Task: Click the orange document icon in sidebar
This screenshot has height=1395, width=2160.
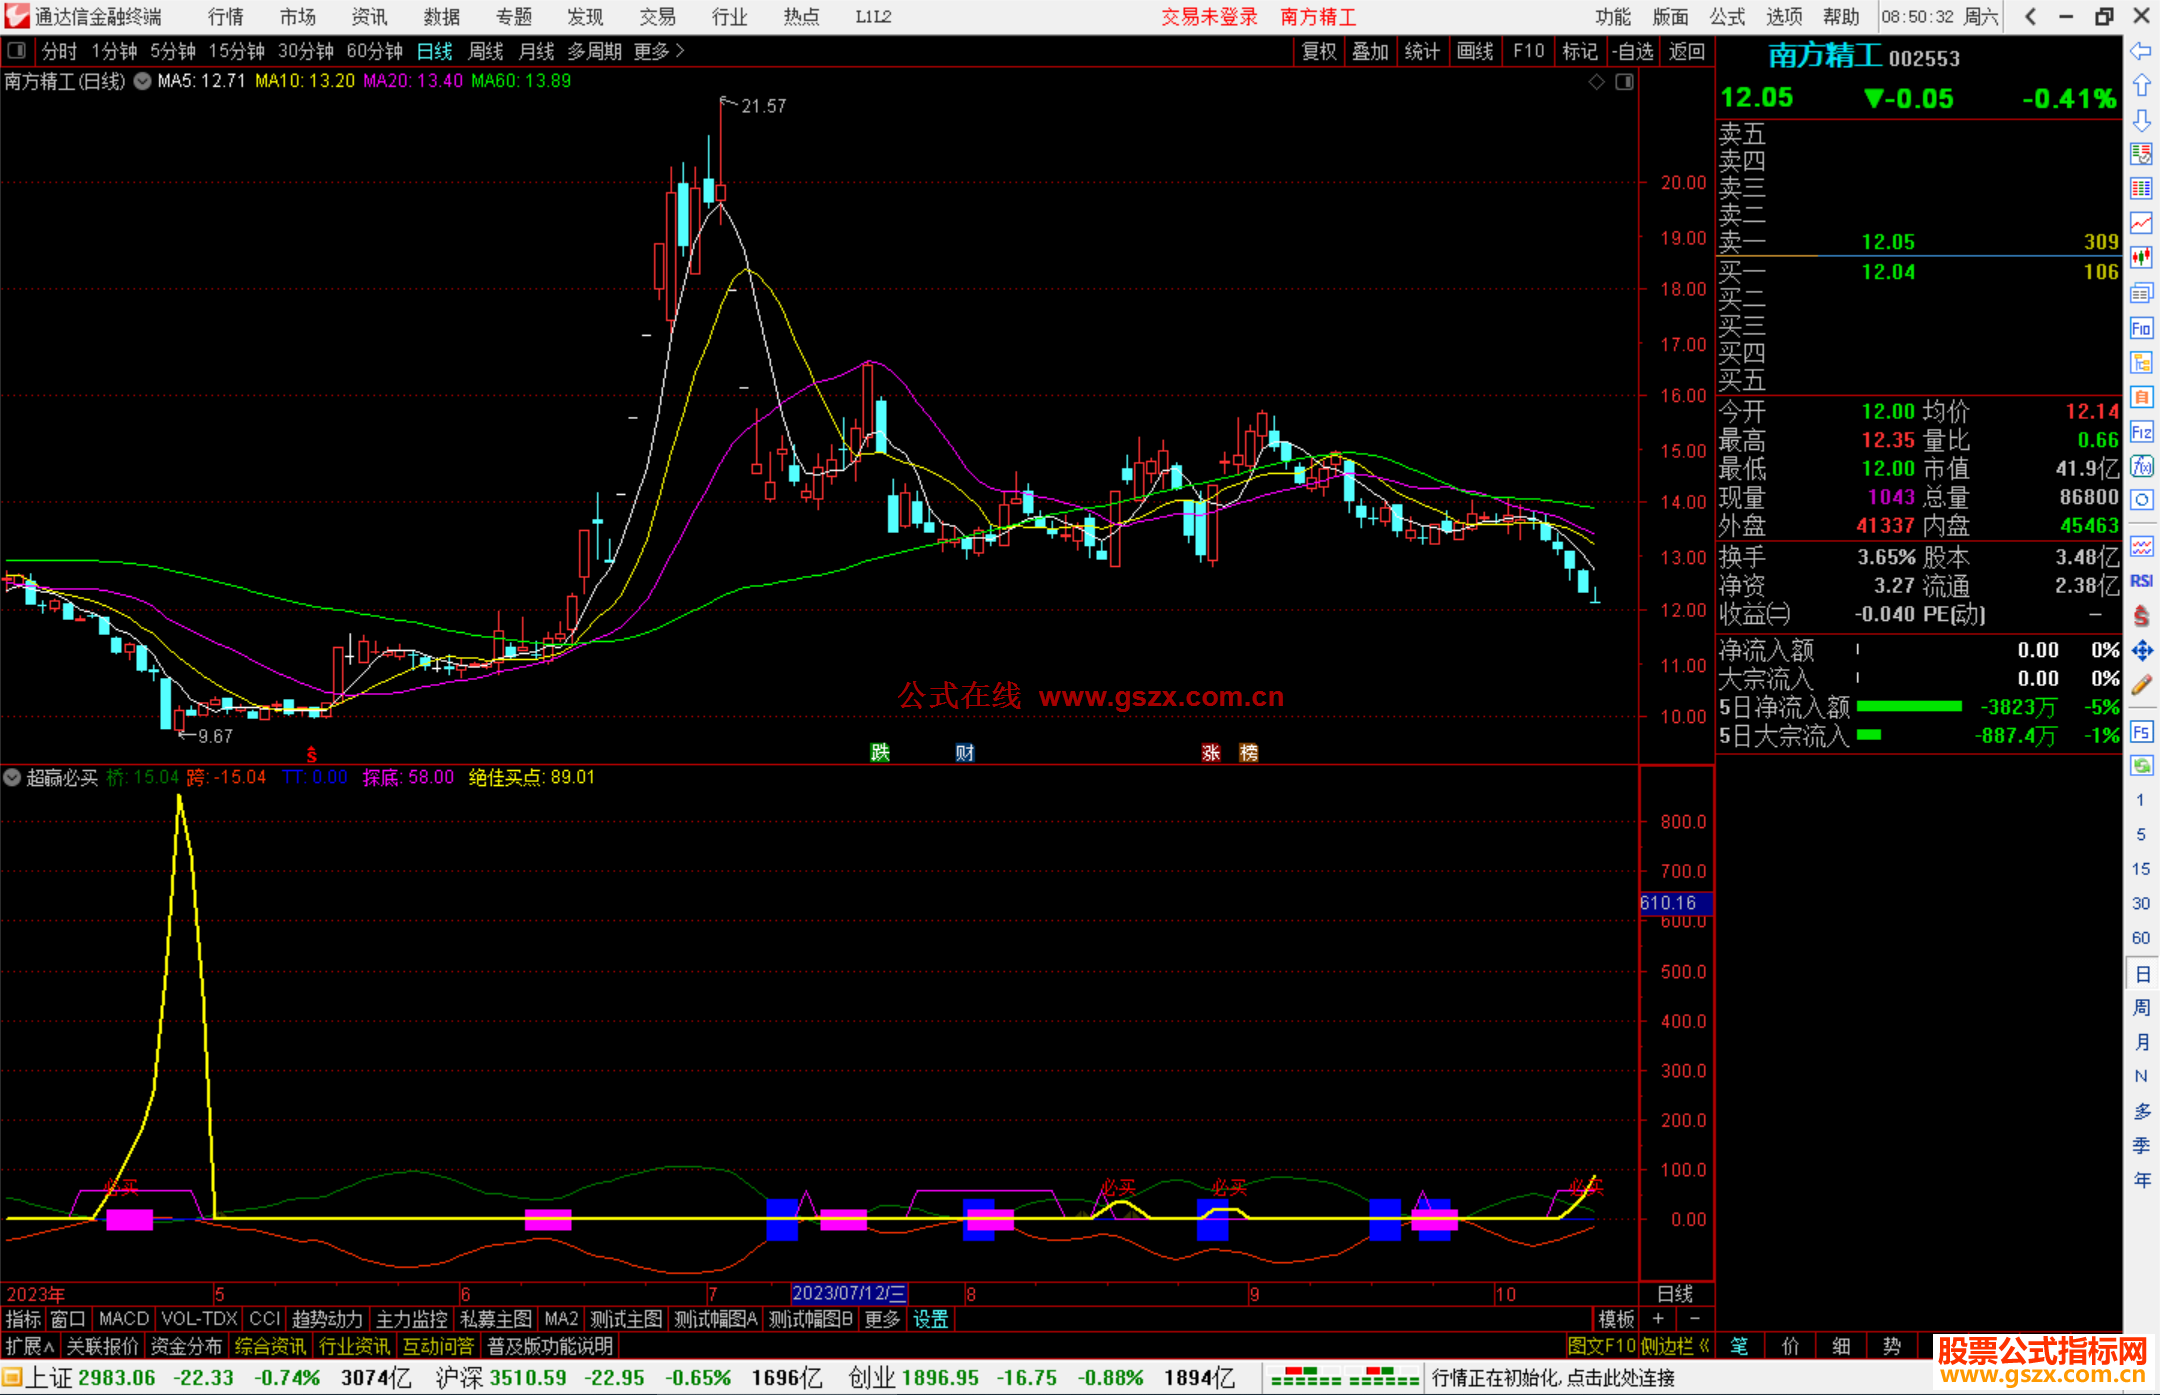Action: [2141, 397]
